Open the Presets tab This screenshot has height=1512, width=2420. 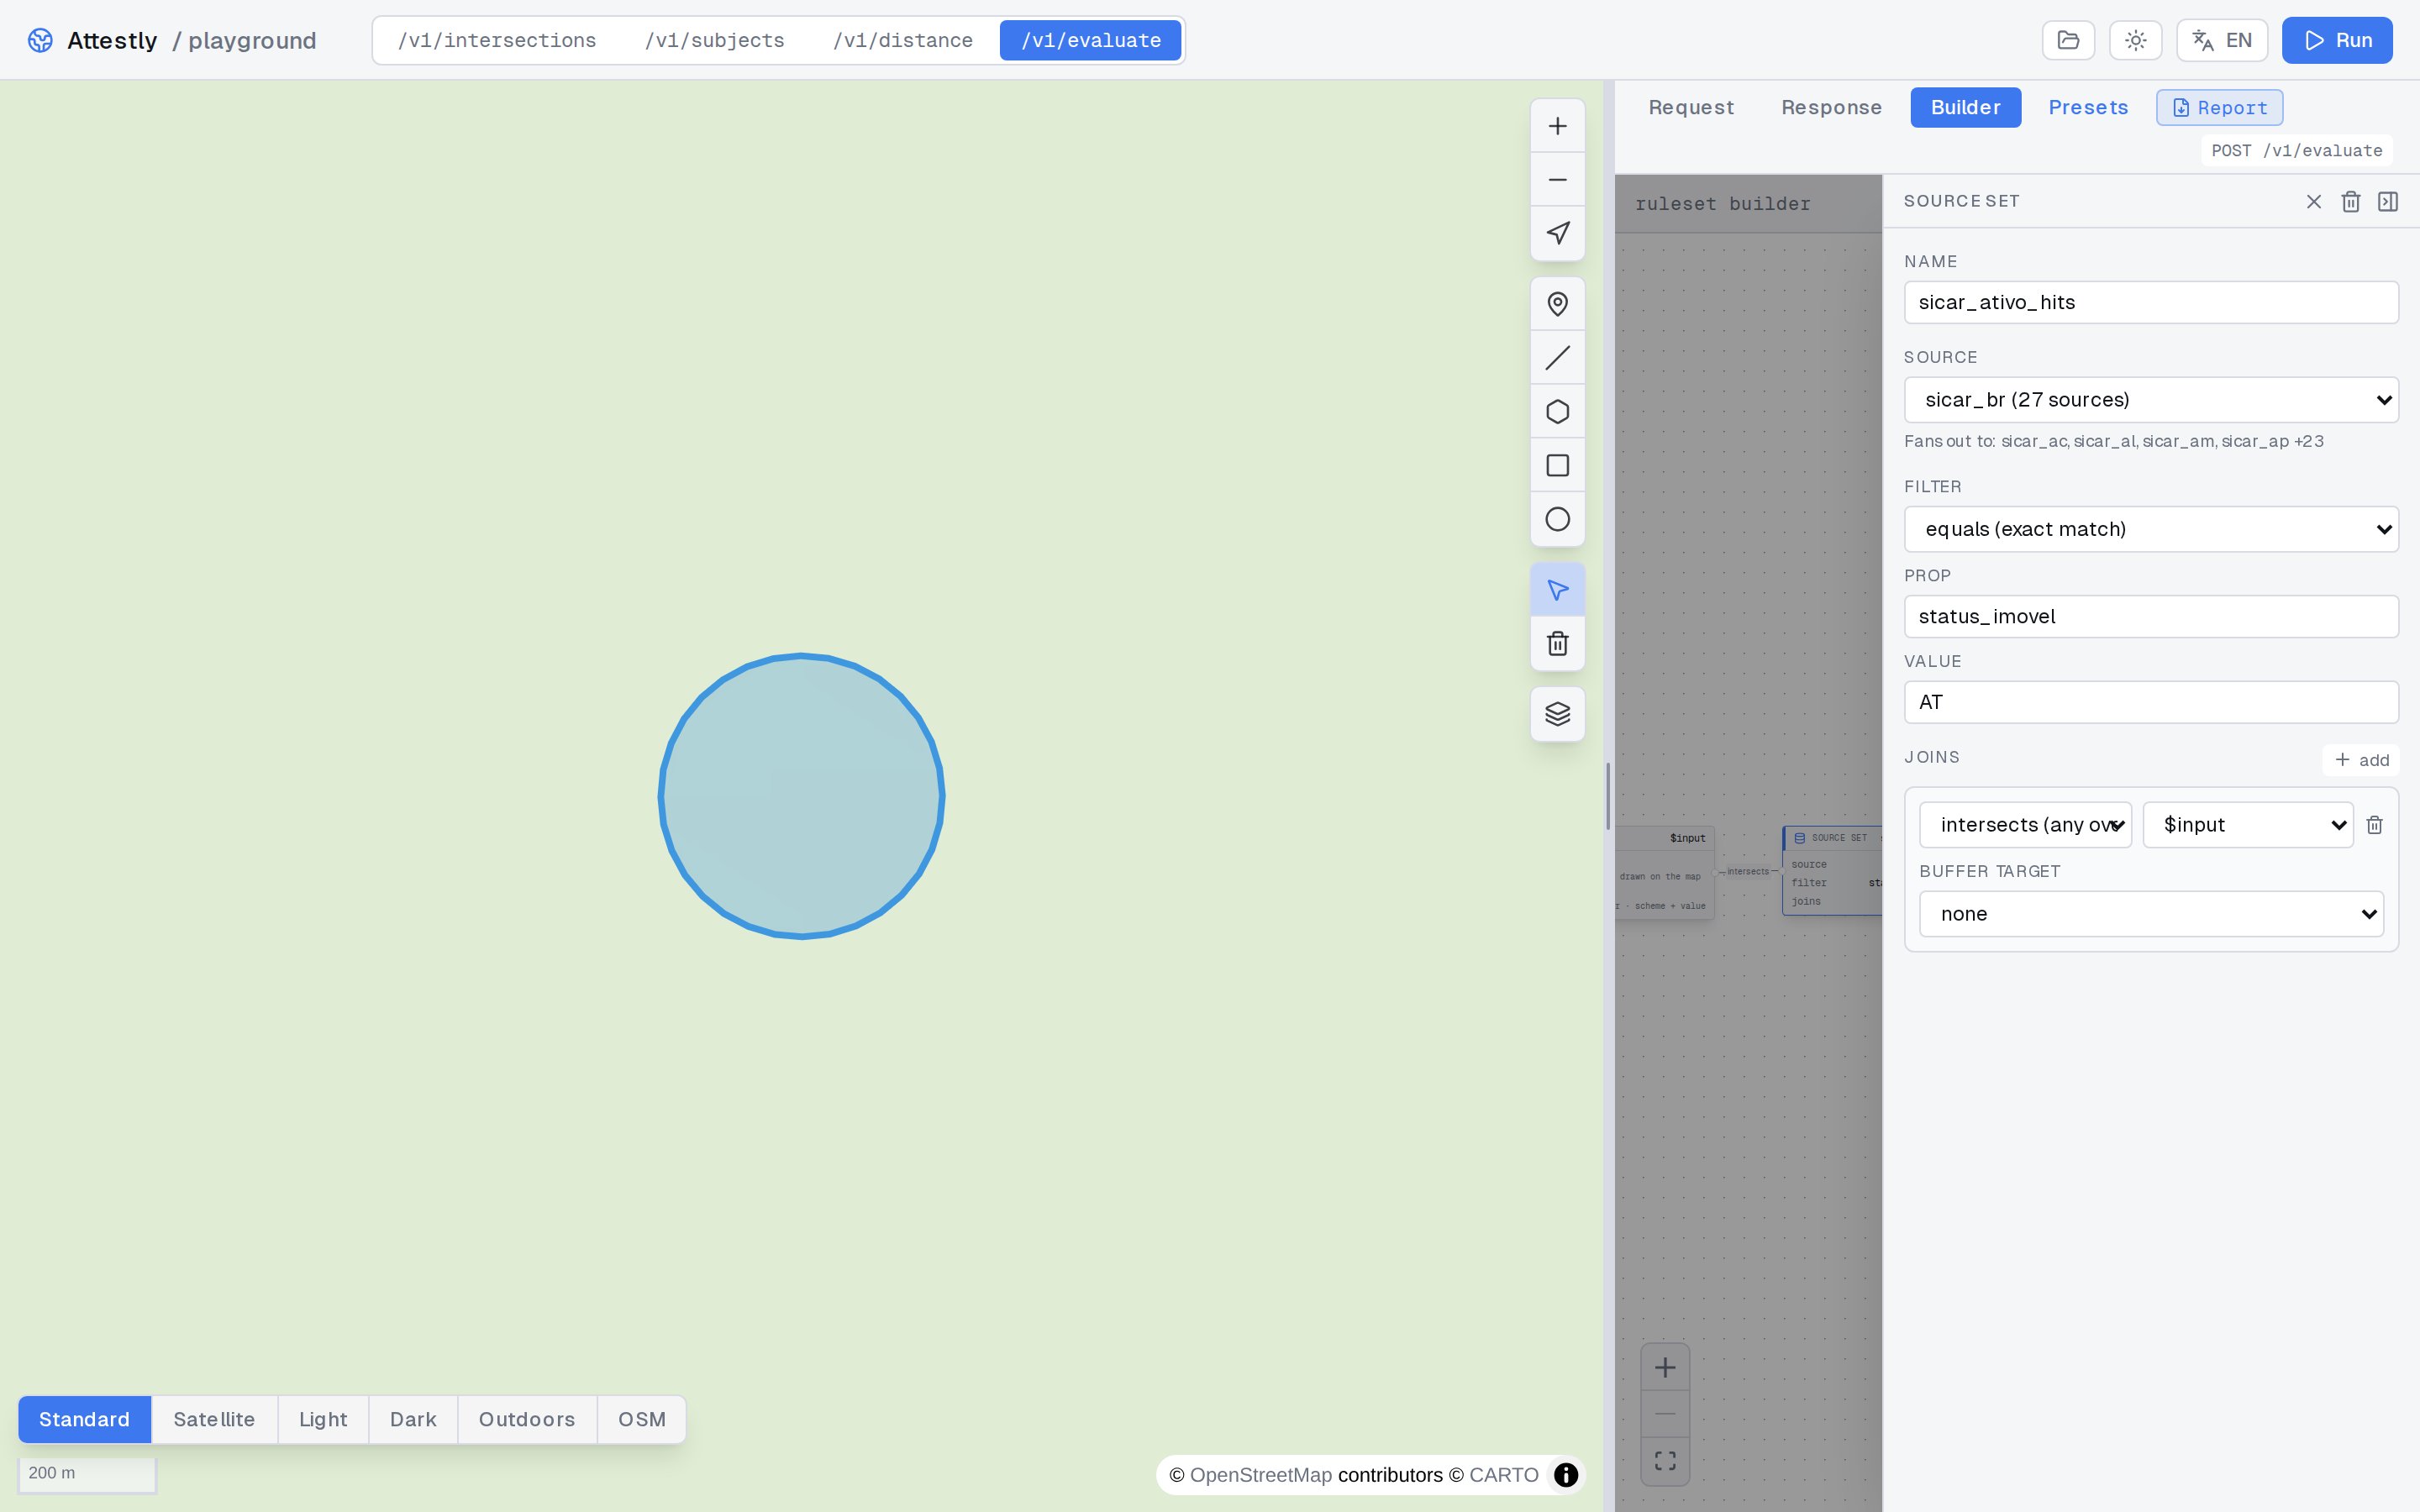(2088, 108)
